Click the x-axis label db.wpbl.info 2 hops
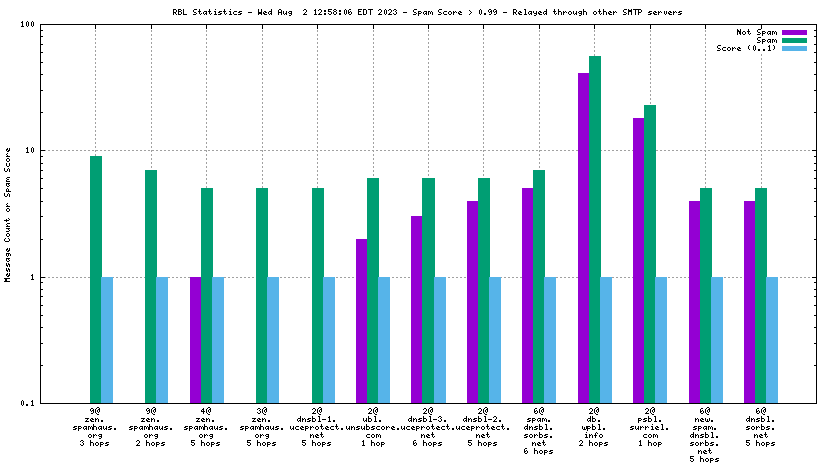This screenshot has width=832, height=468. (594, 427)
